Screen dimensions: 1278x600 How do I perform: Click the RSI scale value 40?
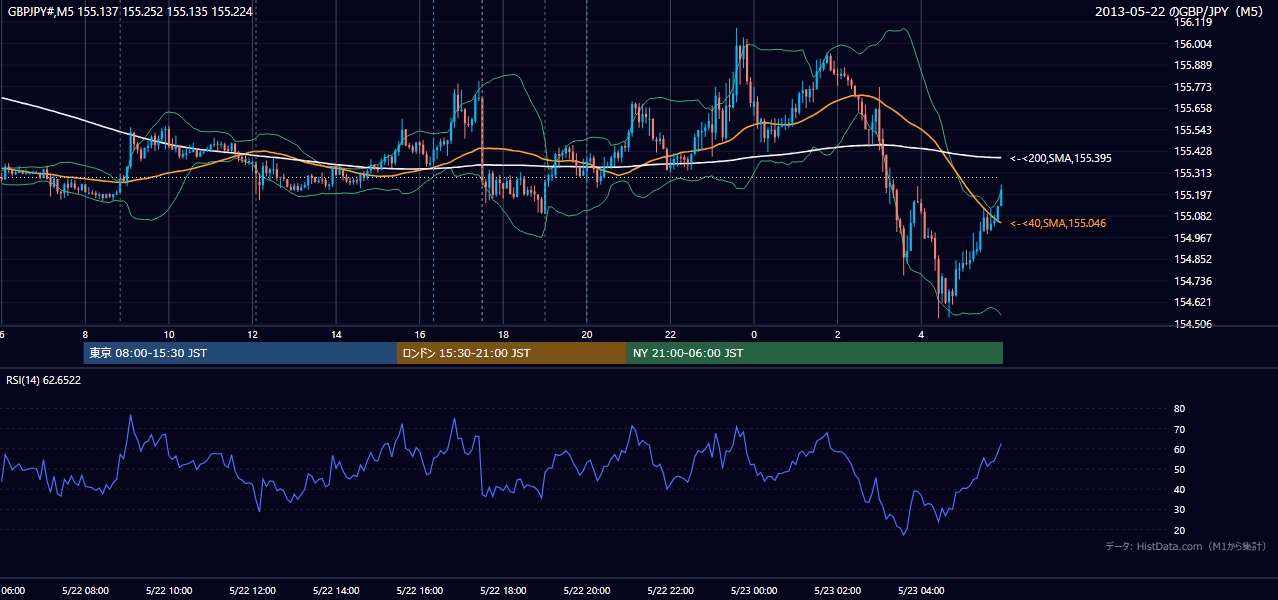1180,489
